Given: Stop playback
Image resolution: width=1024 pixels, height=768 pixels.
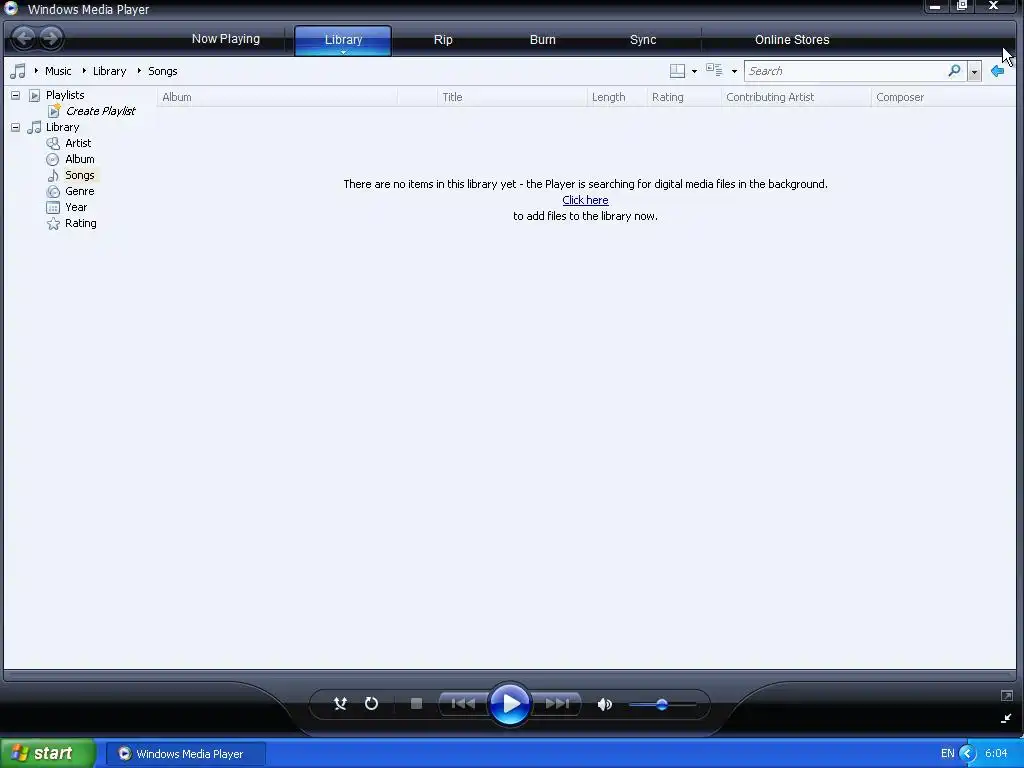Looking at the screenshot, I should click(416, 703).
